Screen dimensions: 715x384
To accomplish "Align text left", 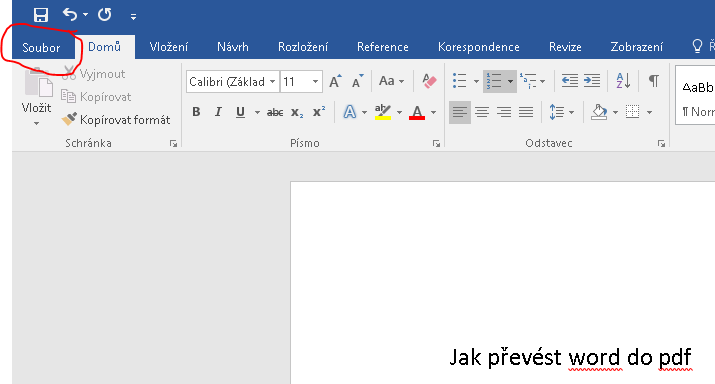I will pos(460,112).
